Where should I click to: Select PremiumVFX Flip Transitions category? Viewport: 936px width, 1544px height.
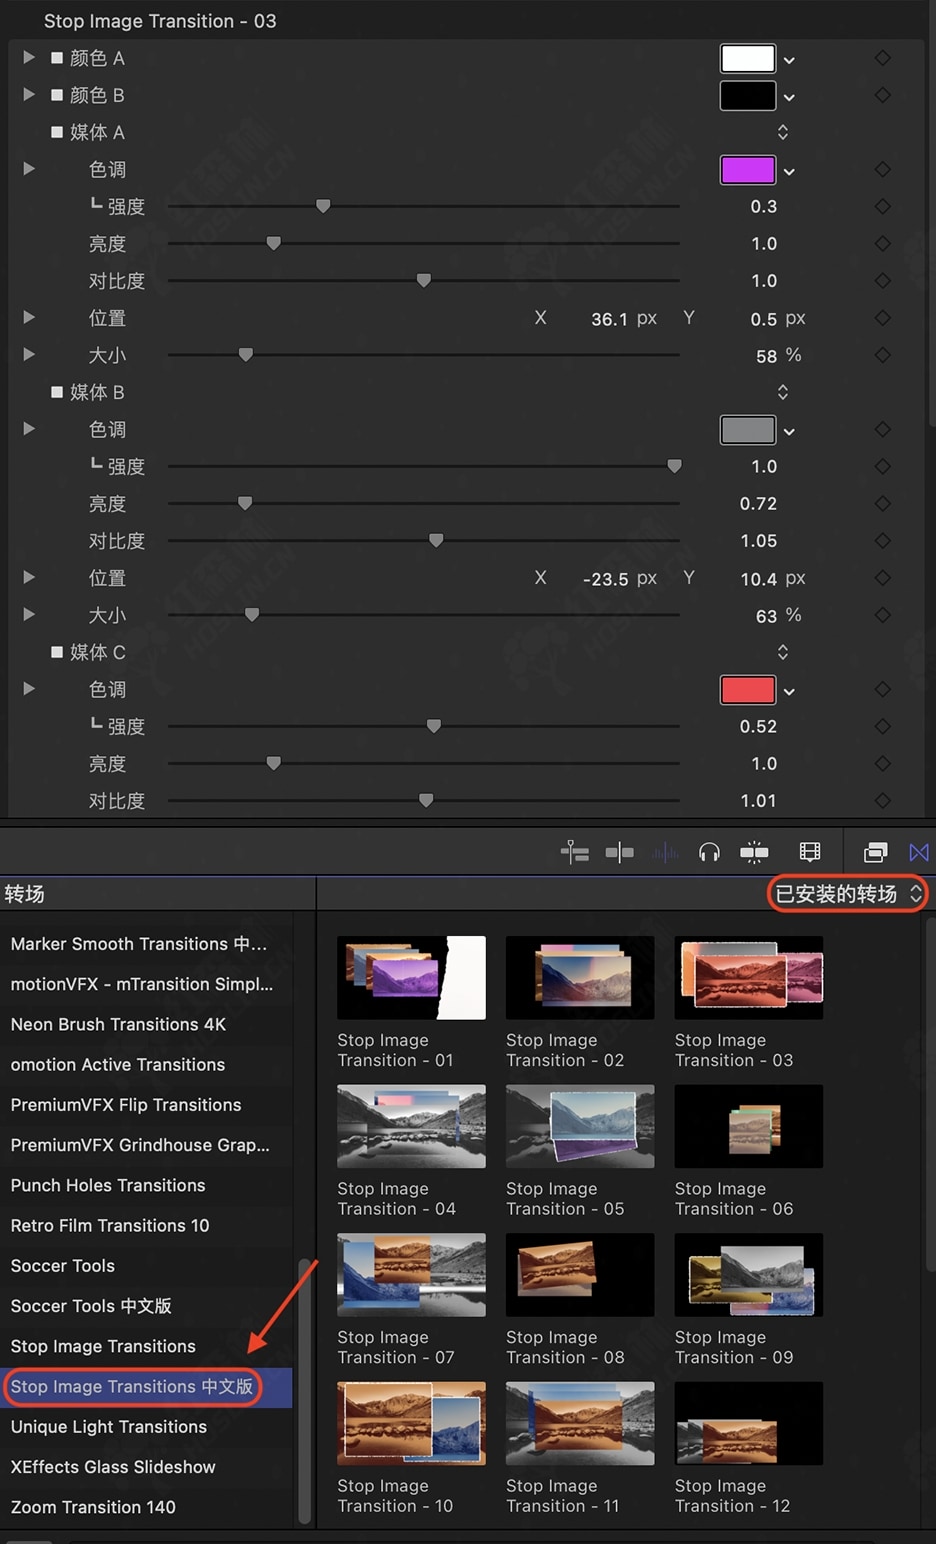[126, 1105]
